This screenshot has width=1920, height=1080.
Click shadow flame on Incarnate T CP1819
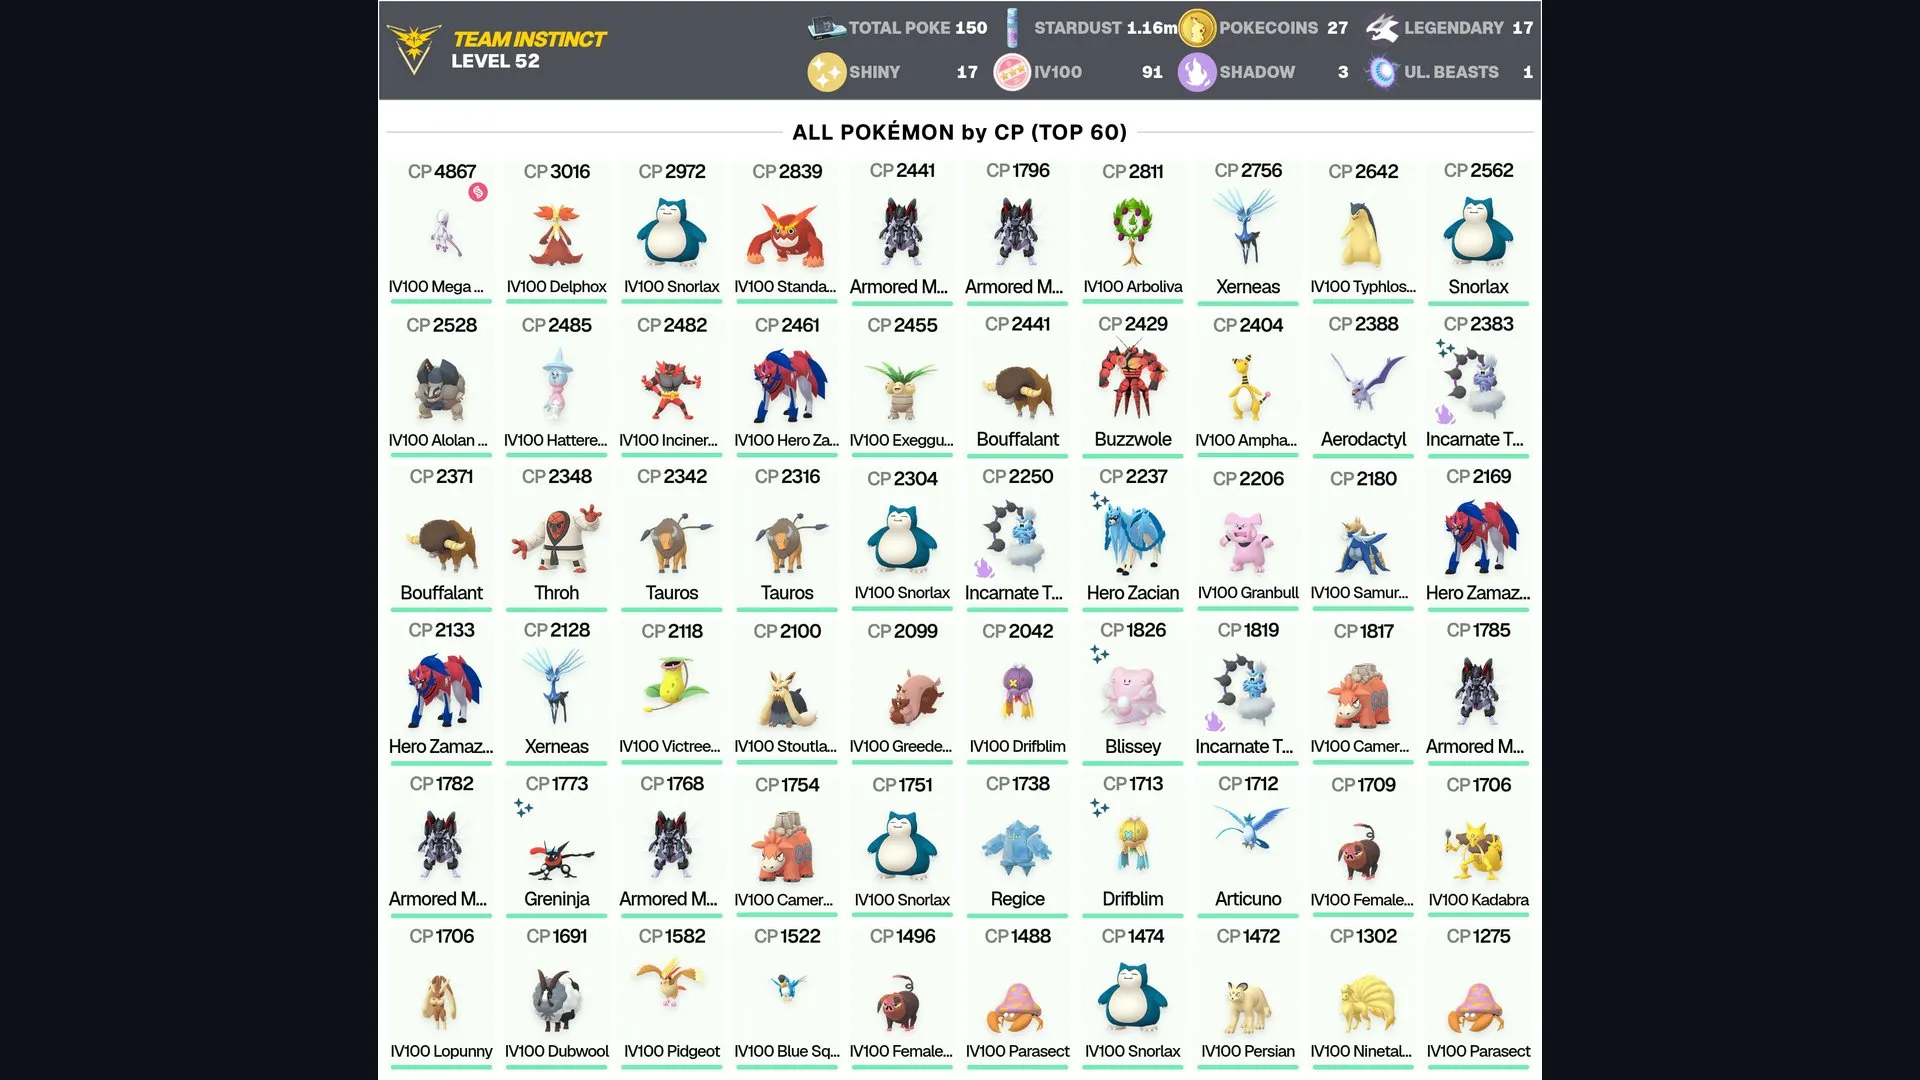point(1215,721)
